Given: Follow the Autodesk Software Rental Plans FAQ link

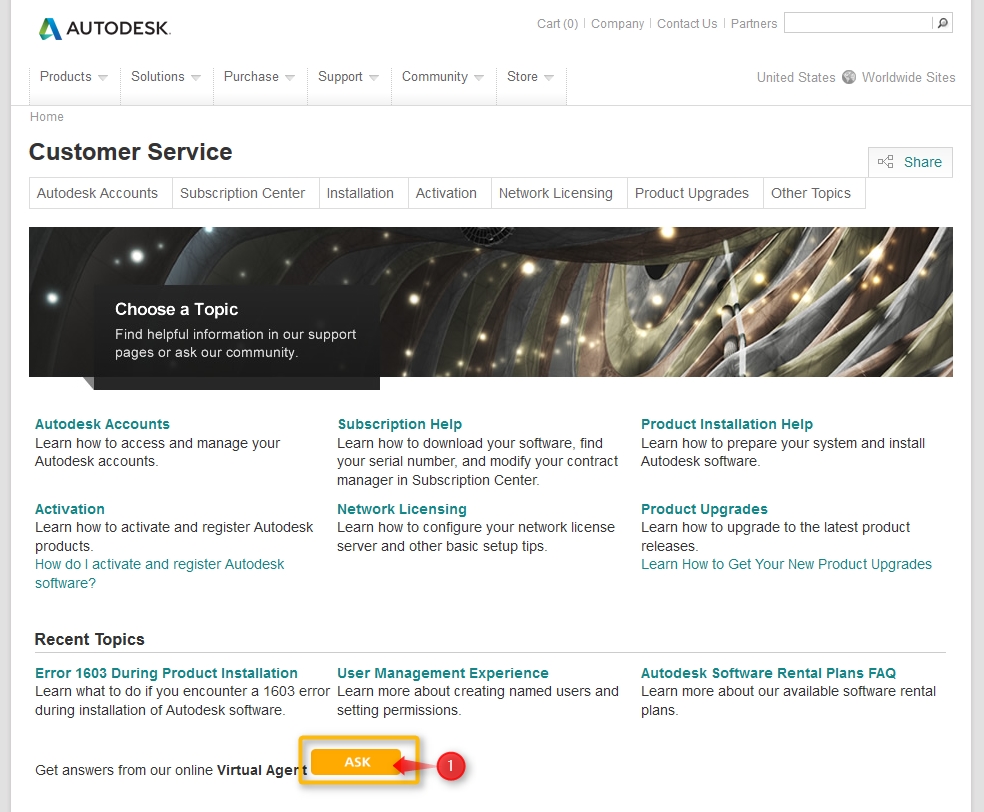Looking at the screenshot, I should [x=768, y=673].
